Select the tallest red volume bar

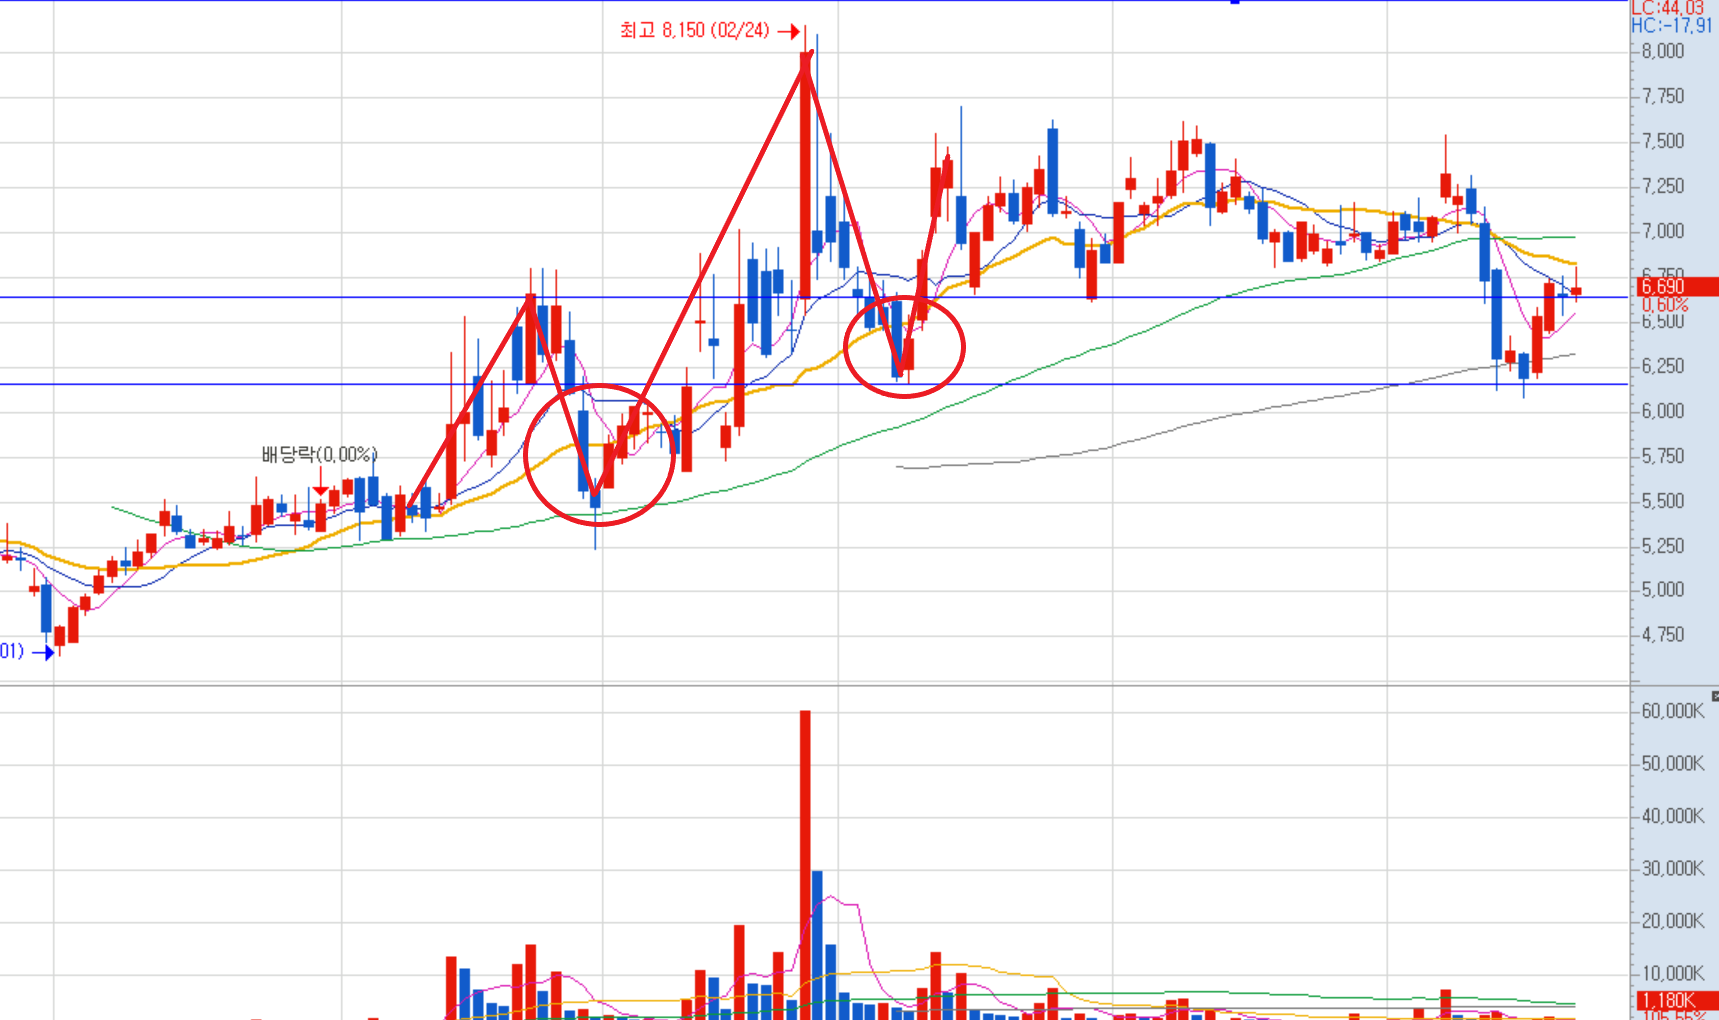coord(805,865)
